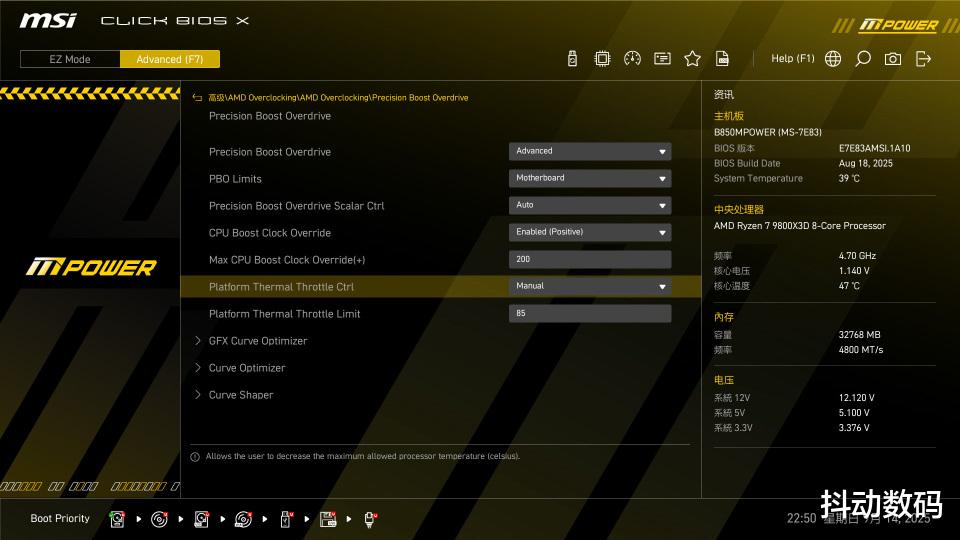Change language via the globe icon
This screenshot has height=540, width=960.
[833, 59]
